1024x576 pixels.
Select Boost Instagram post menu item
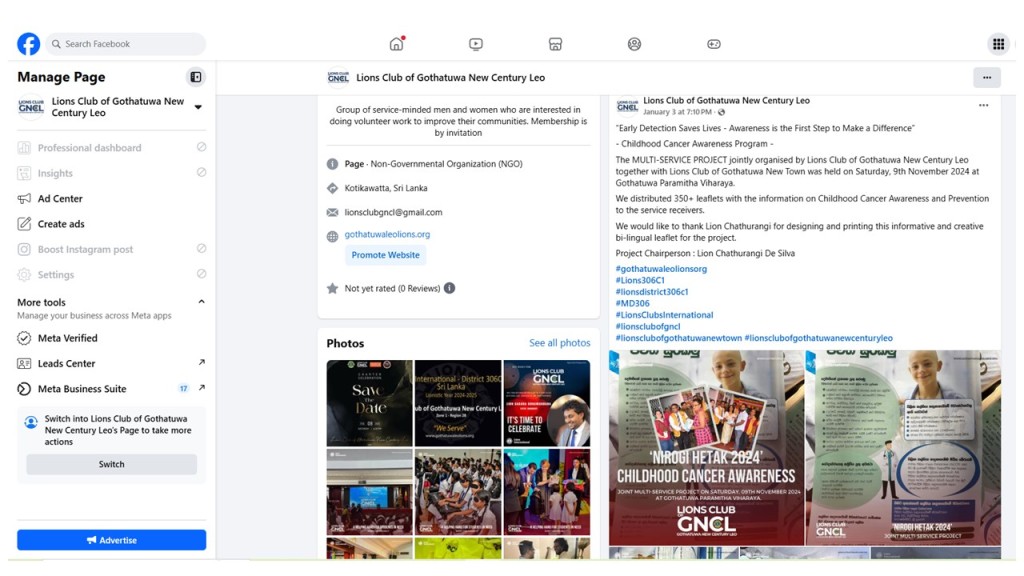tap(112, 249)
